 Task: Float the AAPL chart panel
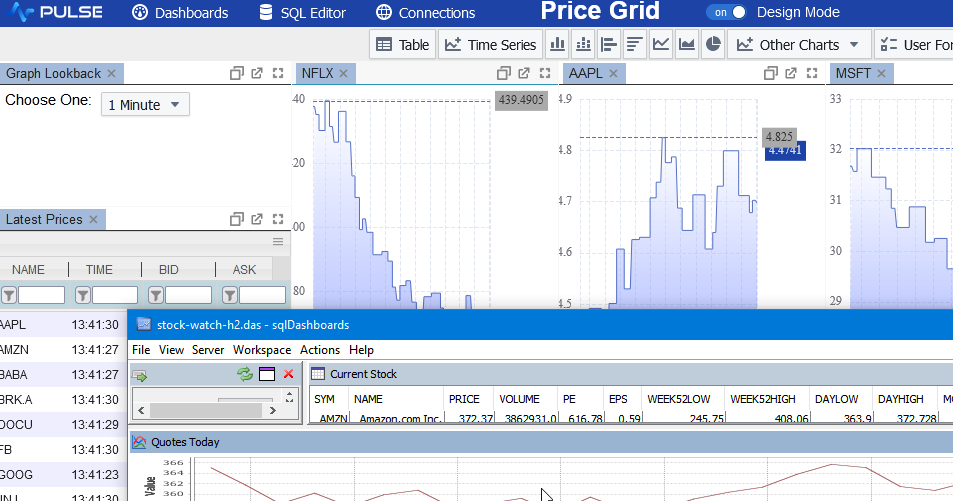[x=770, y=74]
